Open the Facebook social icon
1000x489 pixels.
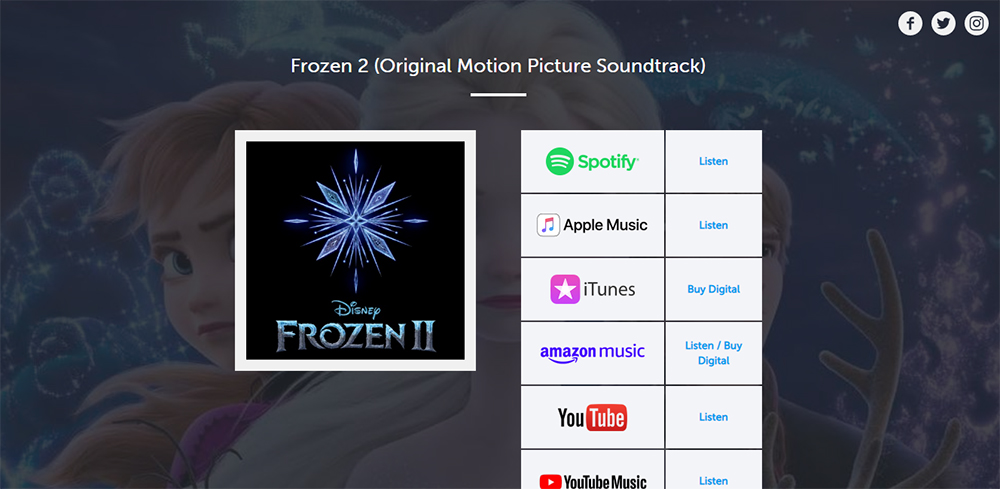point(910,24)
